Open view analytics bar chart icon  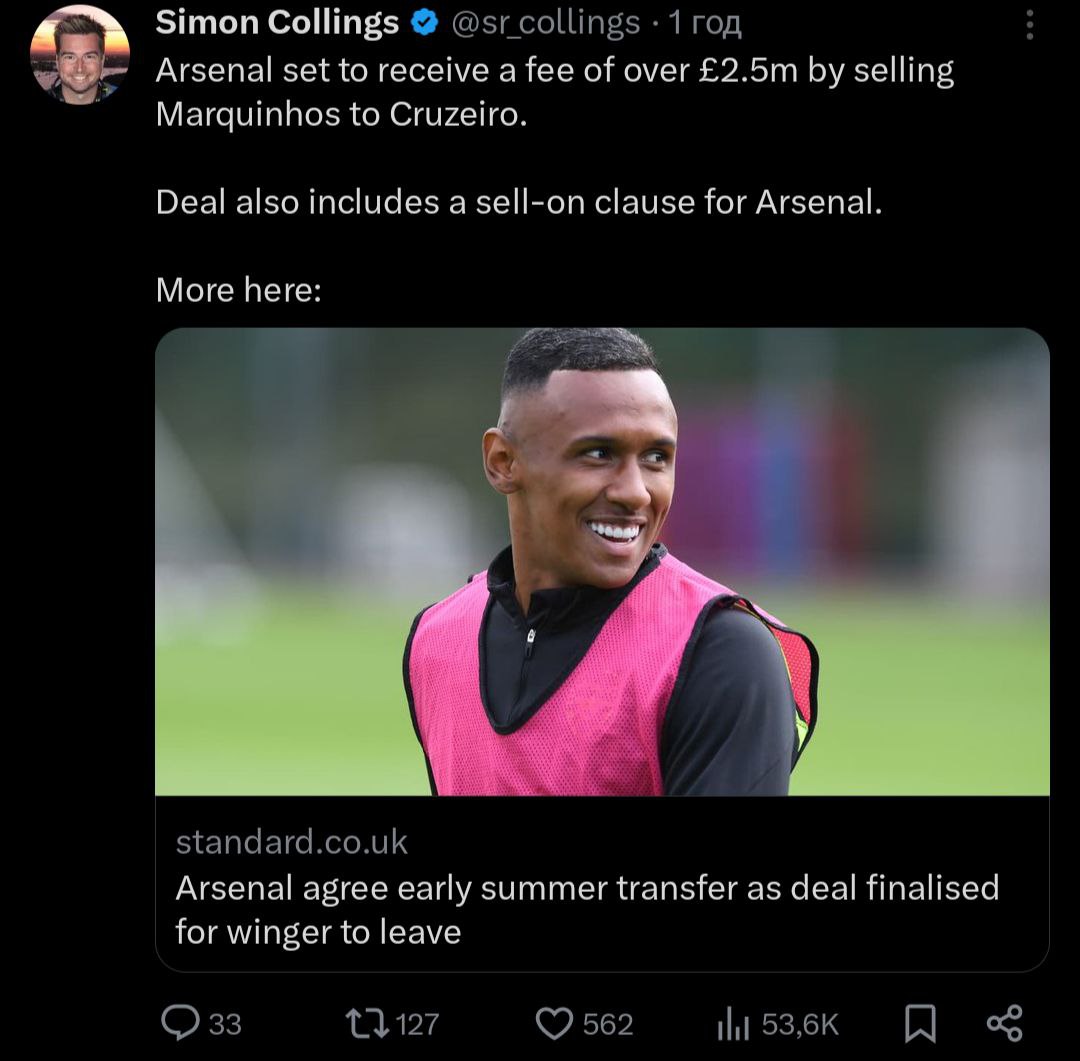734,1023
